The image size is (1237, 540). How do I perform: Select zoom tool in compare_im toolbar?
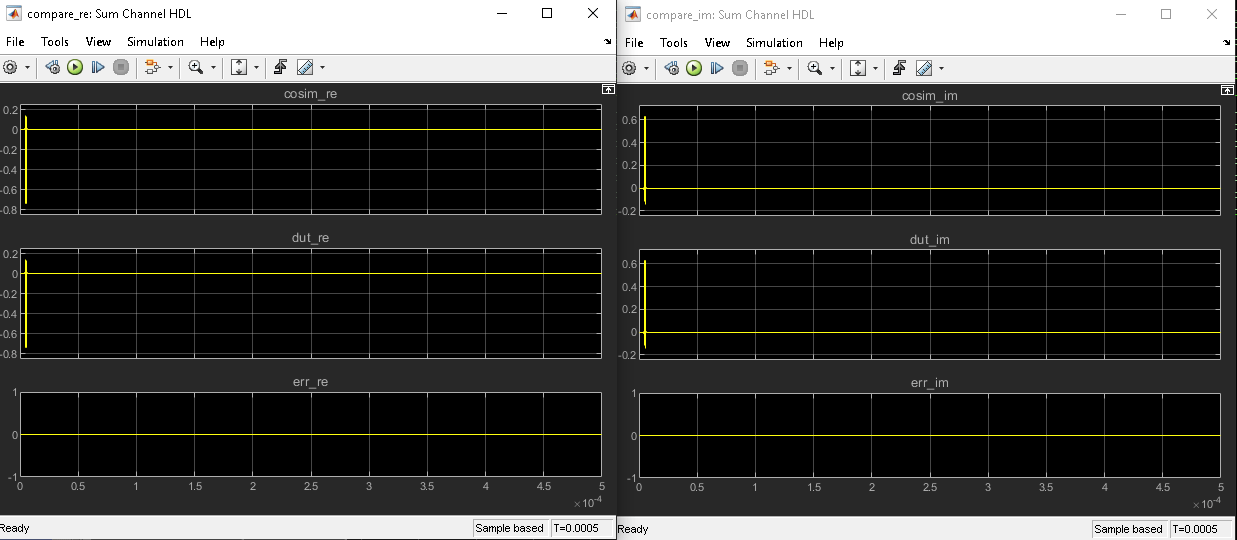pos(814,68)
